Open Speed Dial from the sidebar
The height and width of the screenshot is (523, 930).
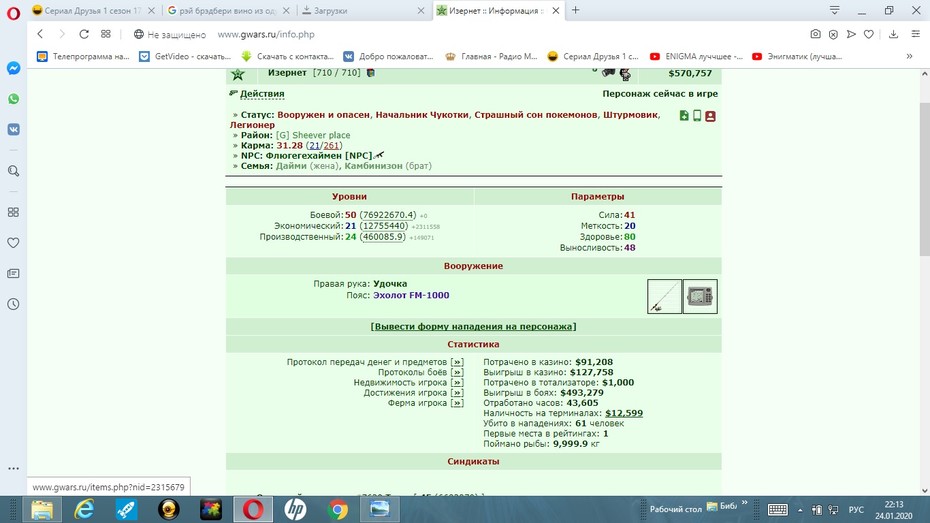(14, 212)
